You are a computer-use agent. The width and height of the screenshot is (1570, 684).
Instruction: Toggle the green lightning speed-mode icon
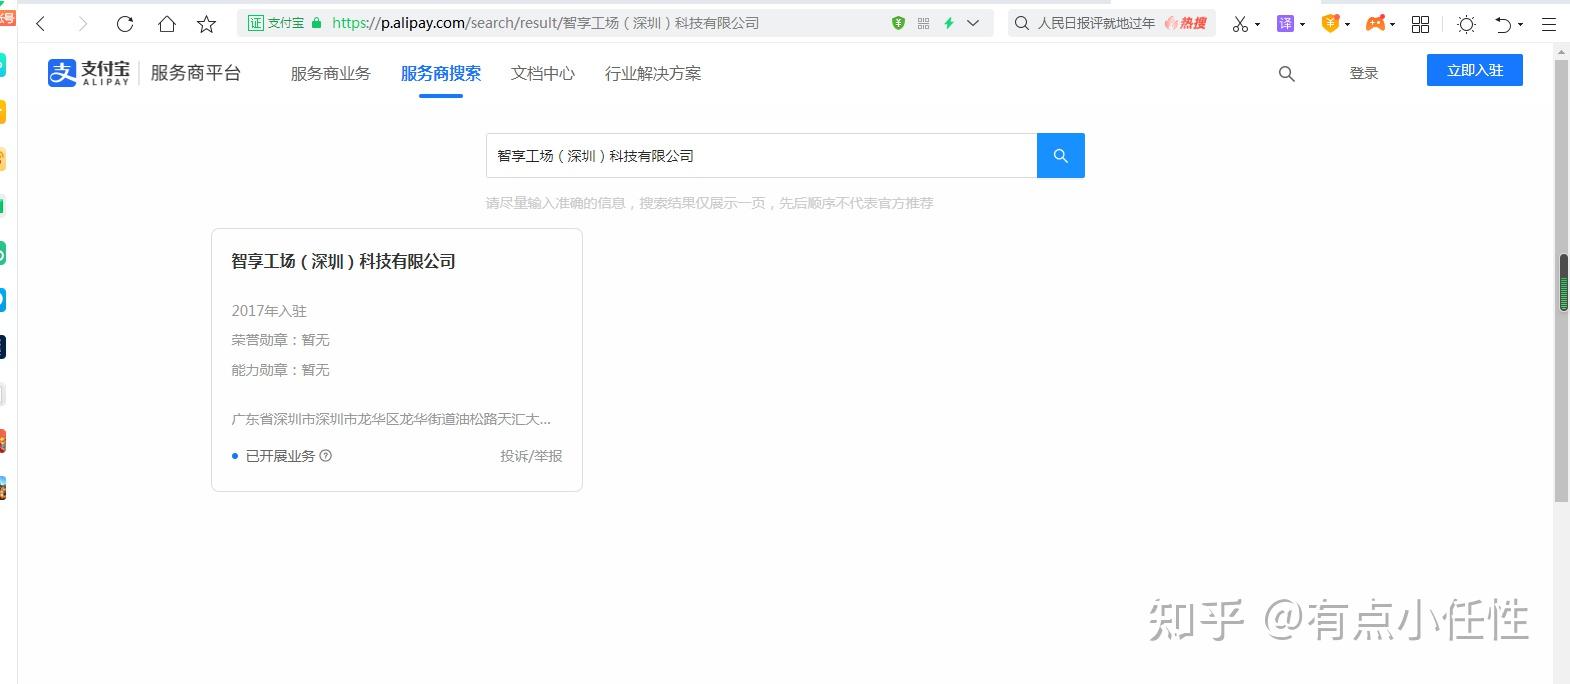(x=949, y=23)
